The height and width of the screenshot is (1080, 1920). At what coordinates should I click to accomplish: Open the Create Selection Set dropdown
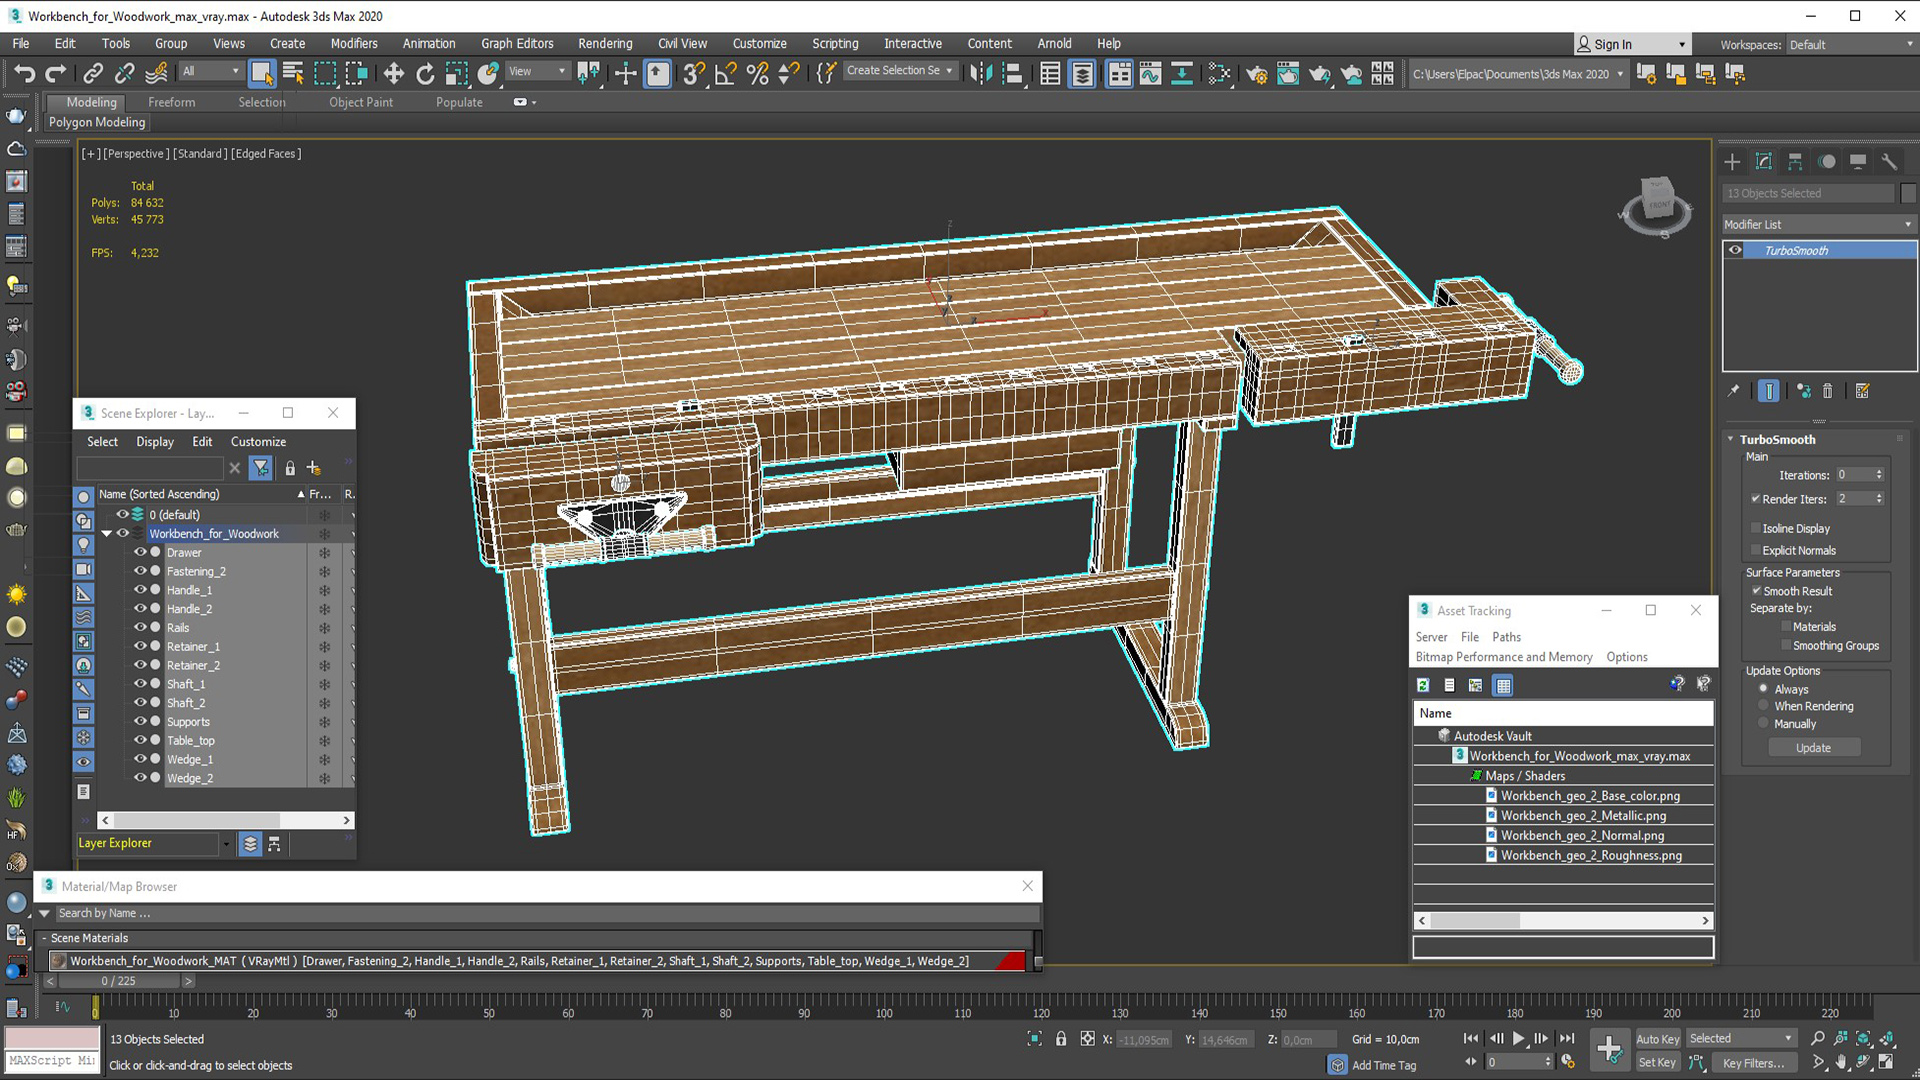[899, 71]
